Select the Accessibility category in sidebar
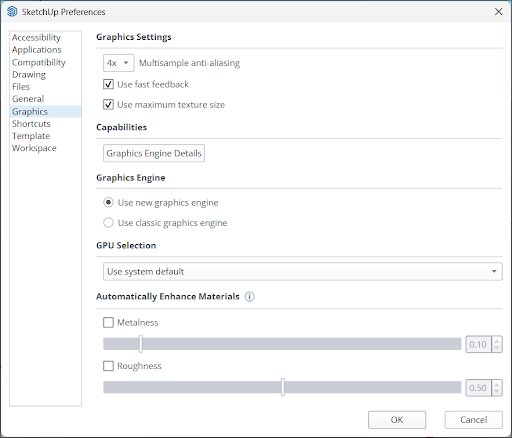Screen dimensions: 512x438 36,37
